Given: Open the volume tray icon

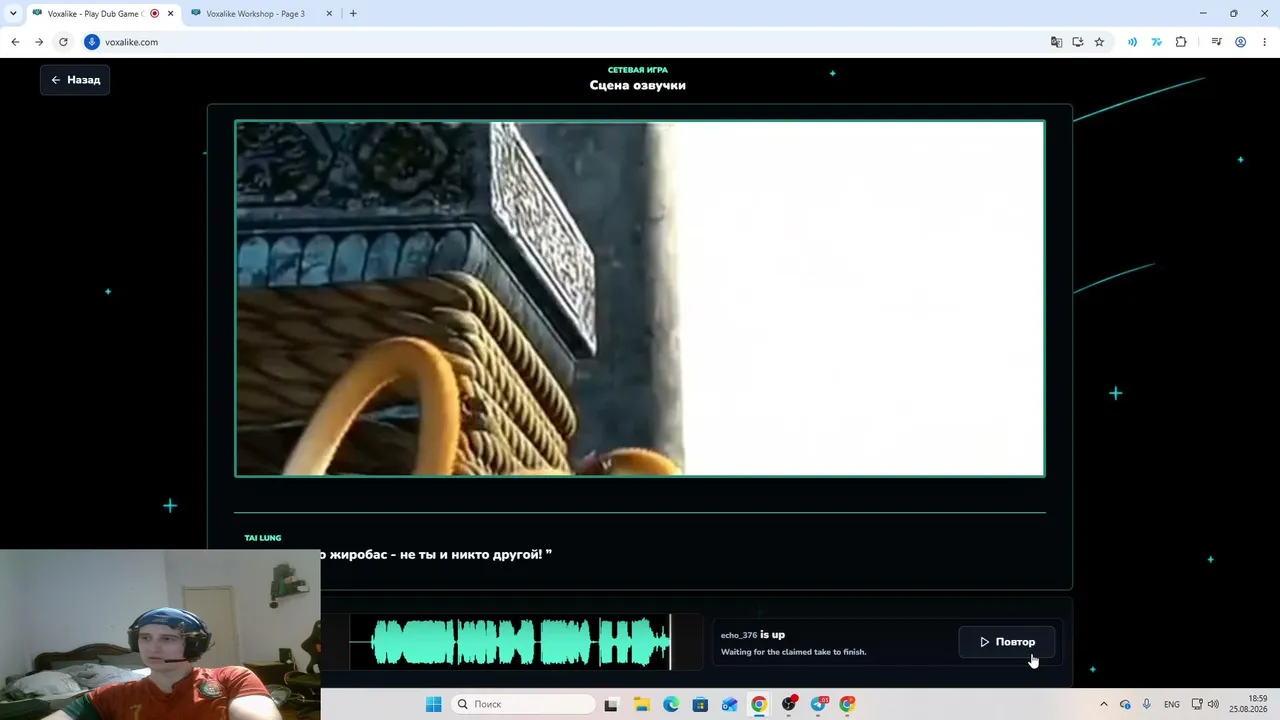Looking at the screenshot, I should (1213, 704).
